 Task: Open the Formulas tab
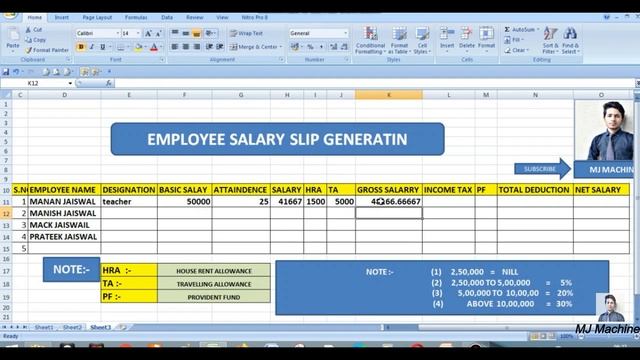tap(136, 18)
